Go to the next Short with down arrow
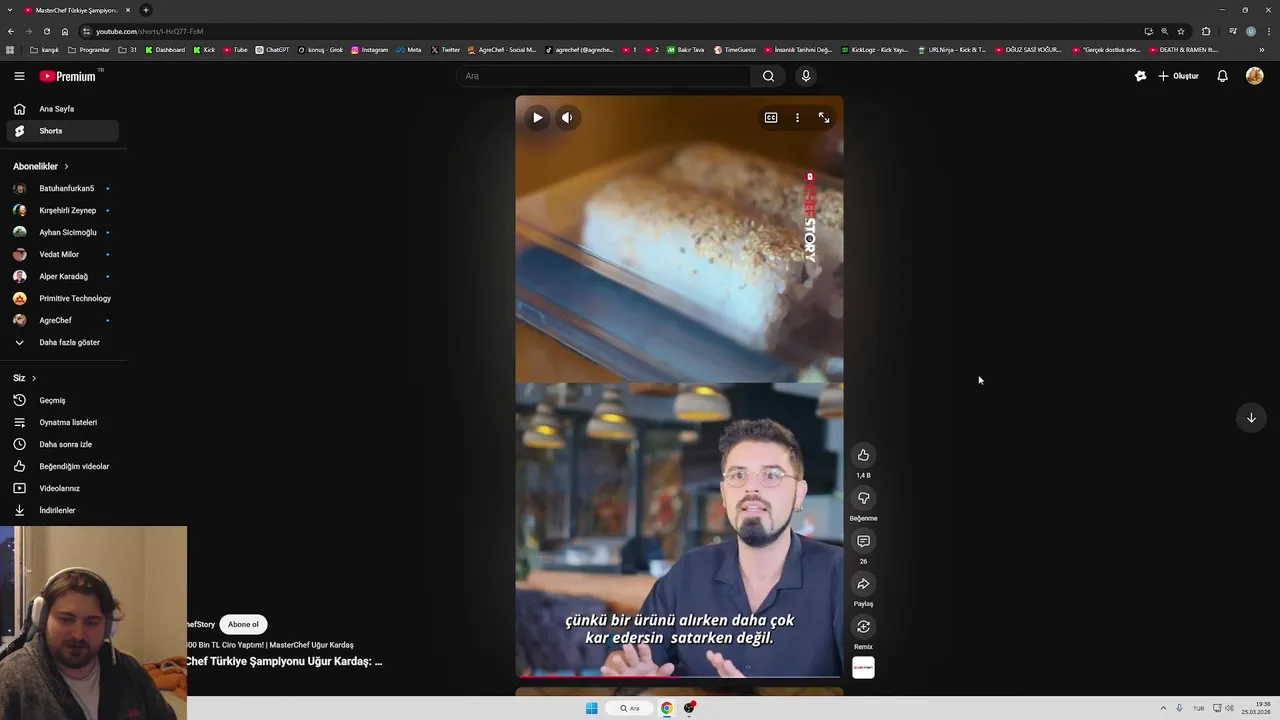The height and width of the screenshot is (720, 1280). [x=1251, y=418]
